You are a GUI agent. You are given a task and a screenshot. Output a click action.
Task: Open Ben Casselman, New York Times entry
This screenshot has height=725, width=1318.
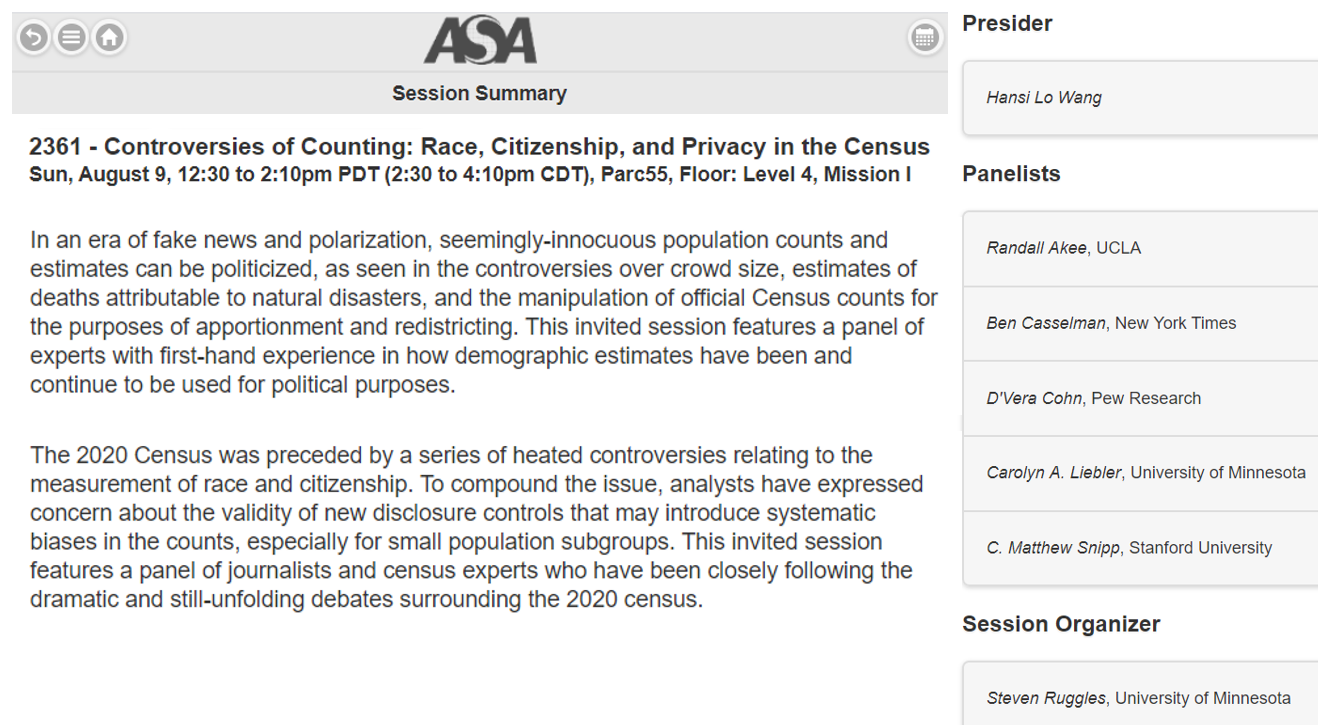coord(1140,323)
